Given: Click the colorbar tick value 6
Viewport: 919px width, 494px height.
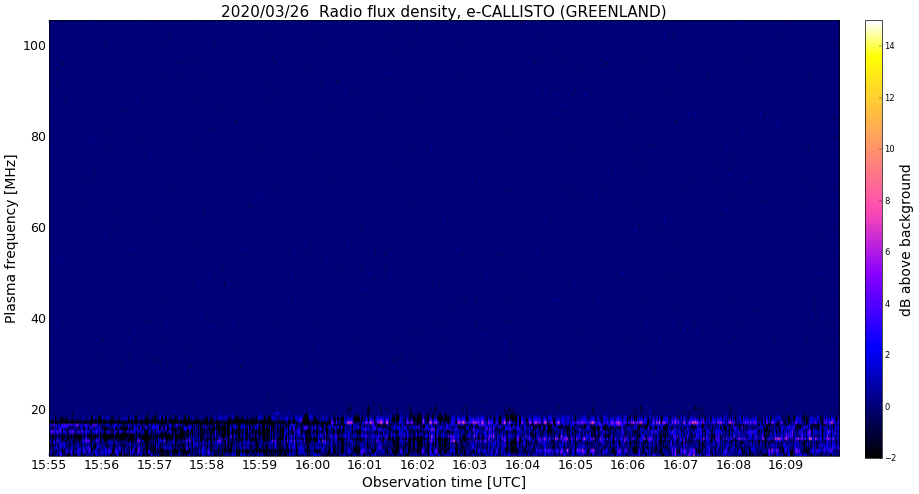Looking at the screenshot, I should coord(887,252).
